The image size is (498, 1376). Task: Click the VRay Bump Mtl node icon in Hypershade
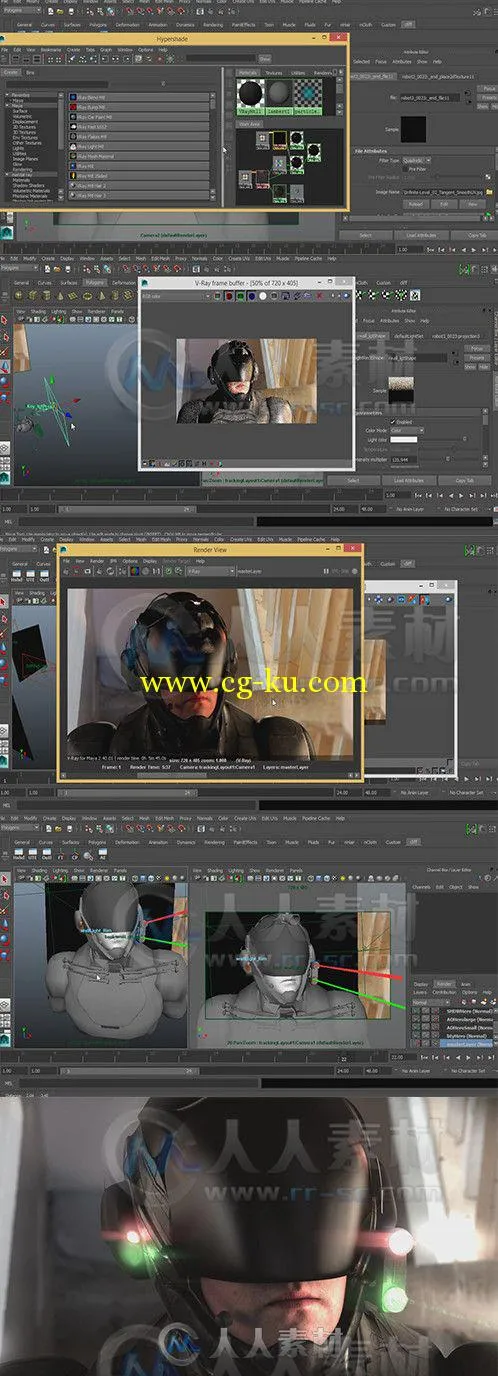73,107
